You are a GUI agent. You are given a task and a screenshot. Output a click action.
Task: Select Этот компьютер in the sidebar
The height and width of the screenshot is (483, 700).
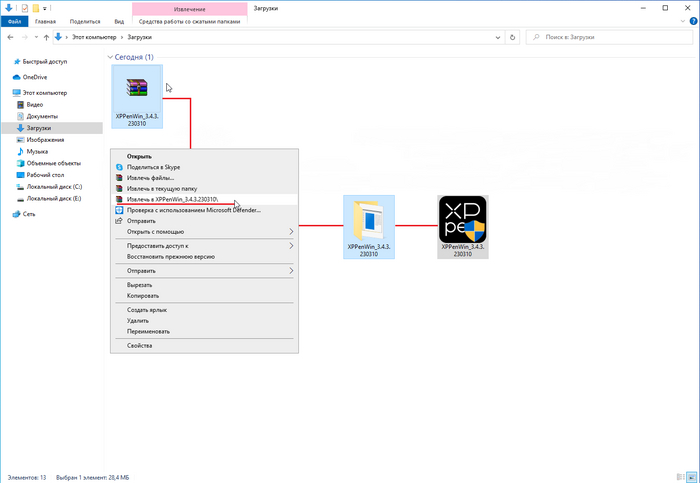click(x=45, y=93)
